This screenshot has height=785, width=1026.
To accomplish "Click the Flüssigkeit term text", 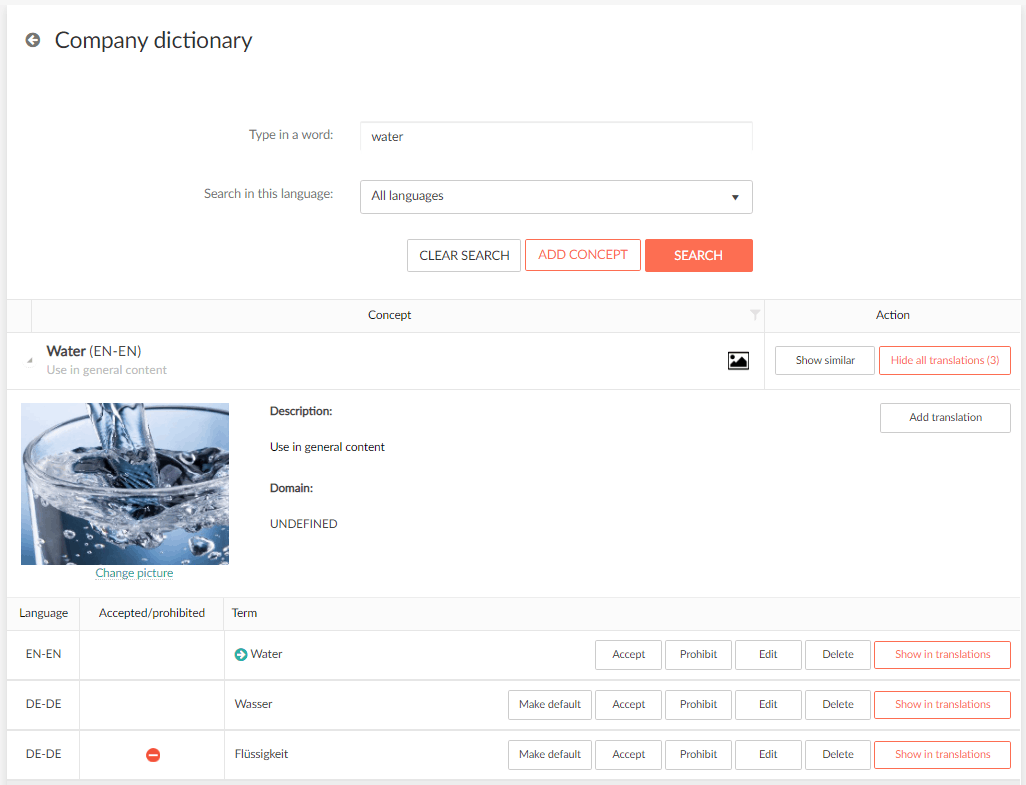I will (261, 754).
